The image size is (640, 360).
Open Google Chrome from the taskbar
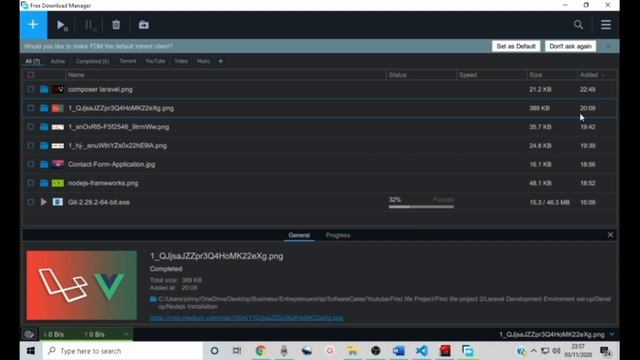260,351
